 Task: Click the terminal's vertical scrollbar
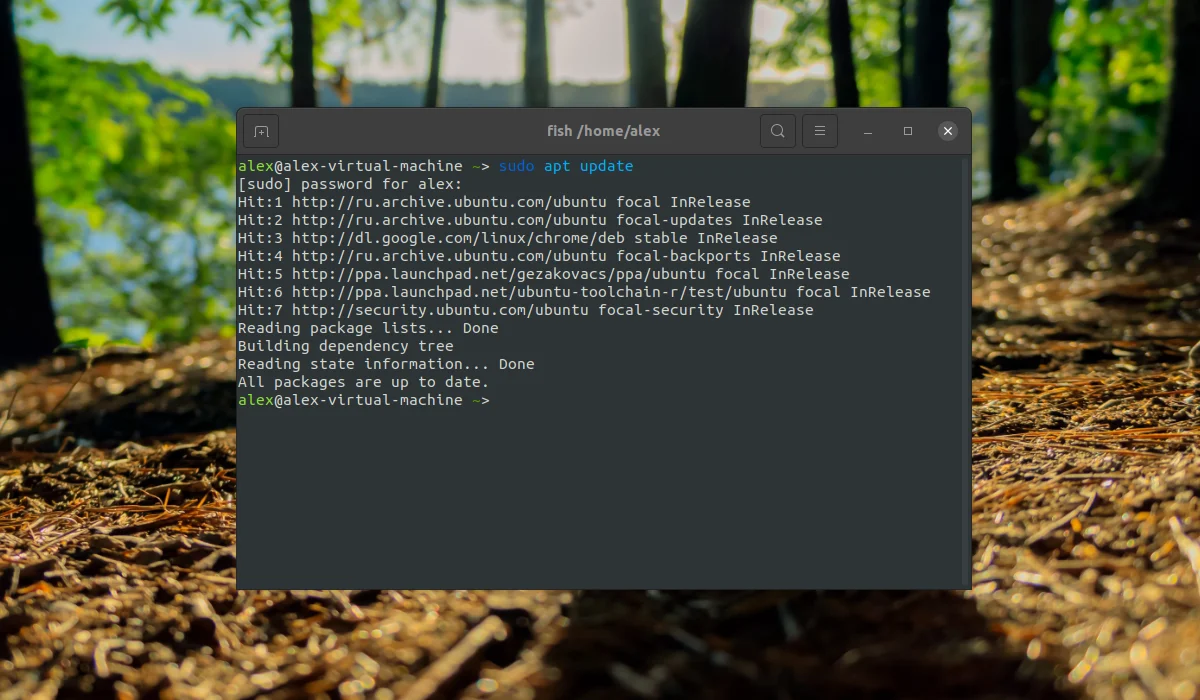point(967,371)
